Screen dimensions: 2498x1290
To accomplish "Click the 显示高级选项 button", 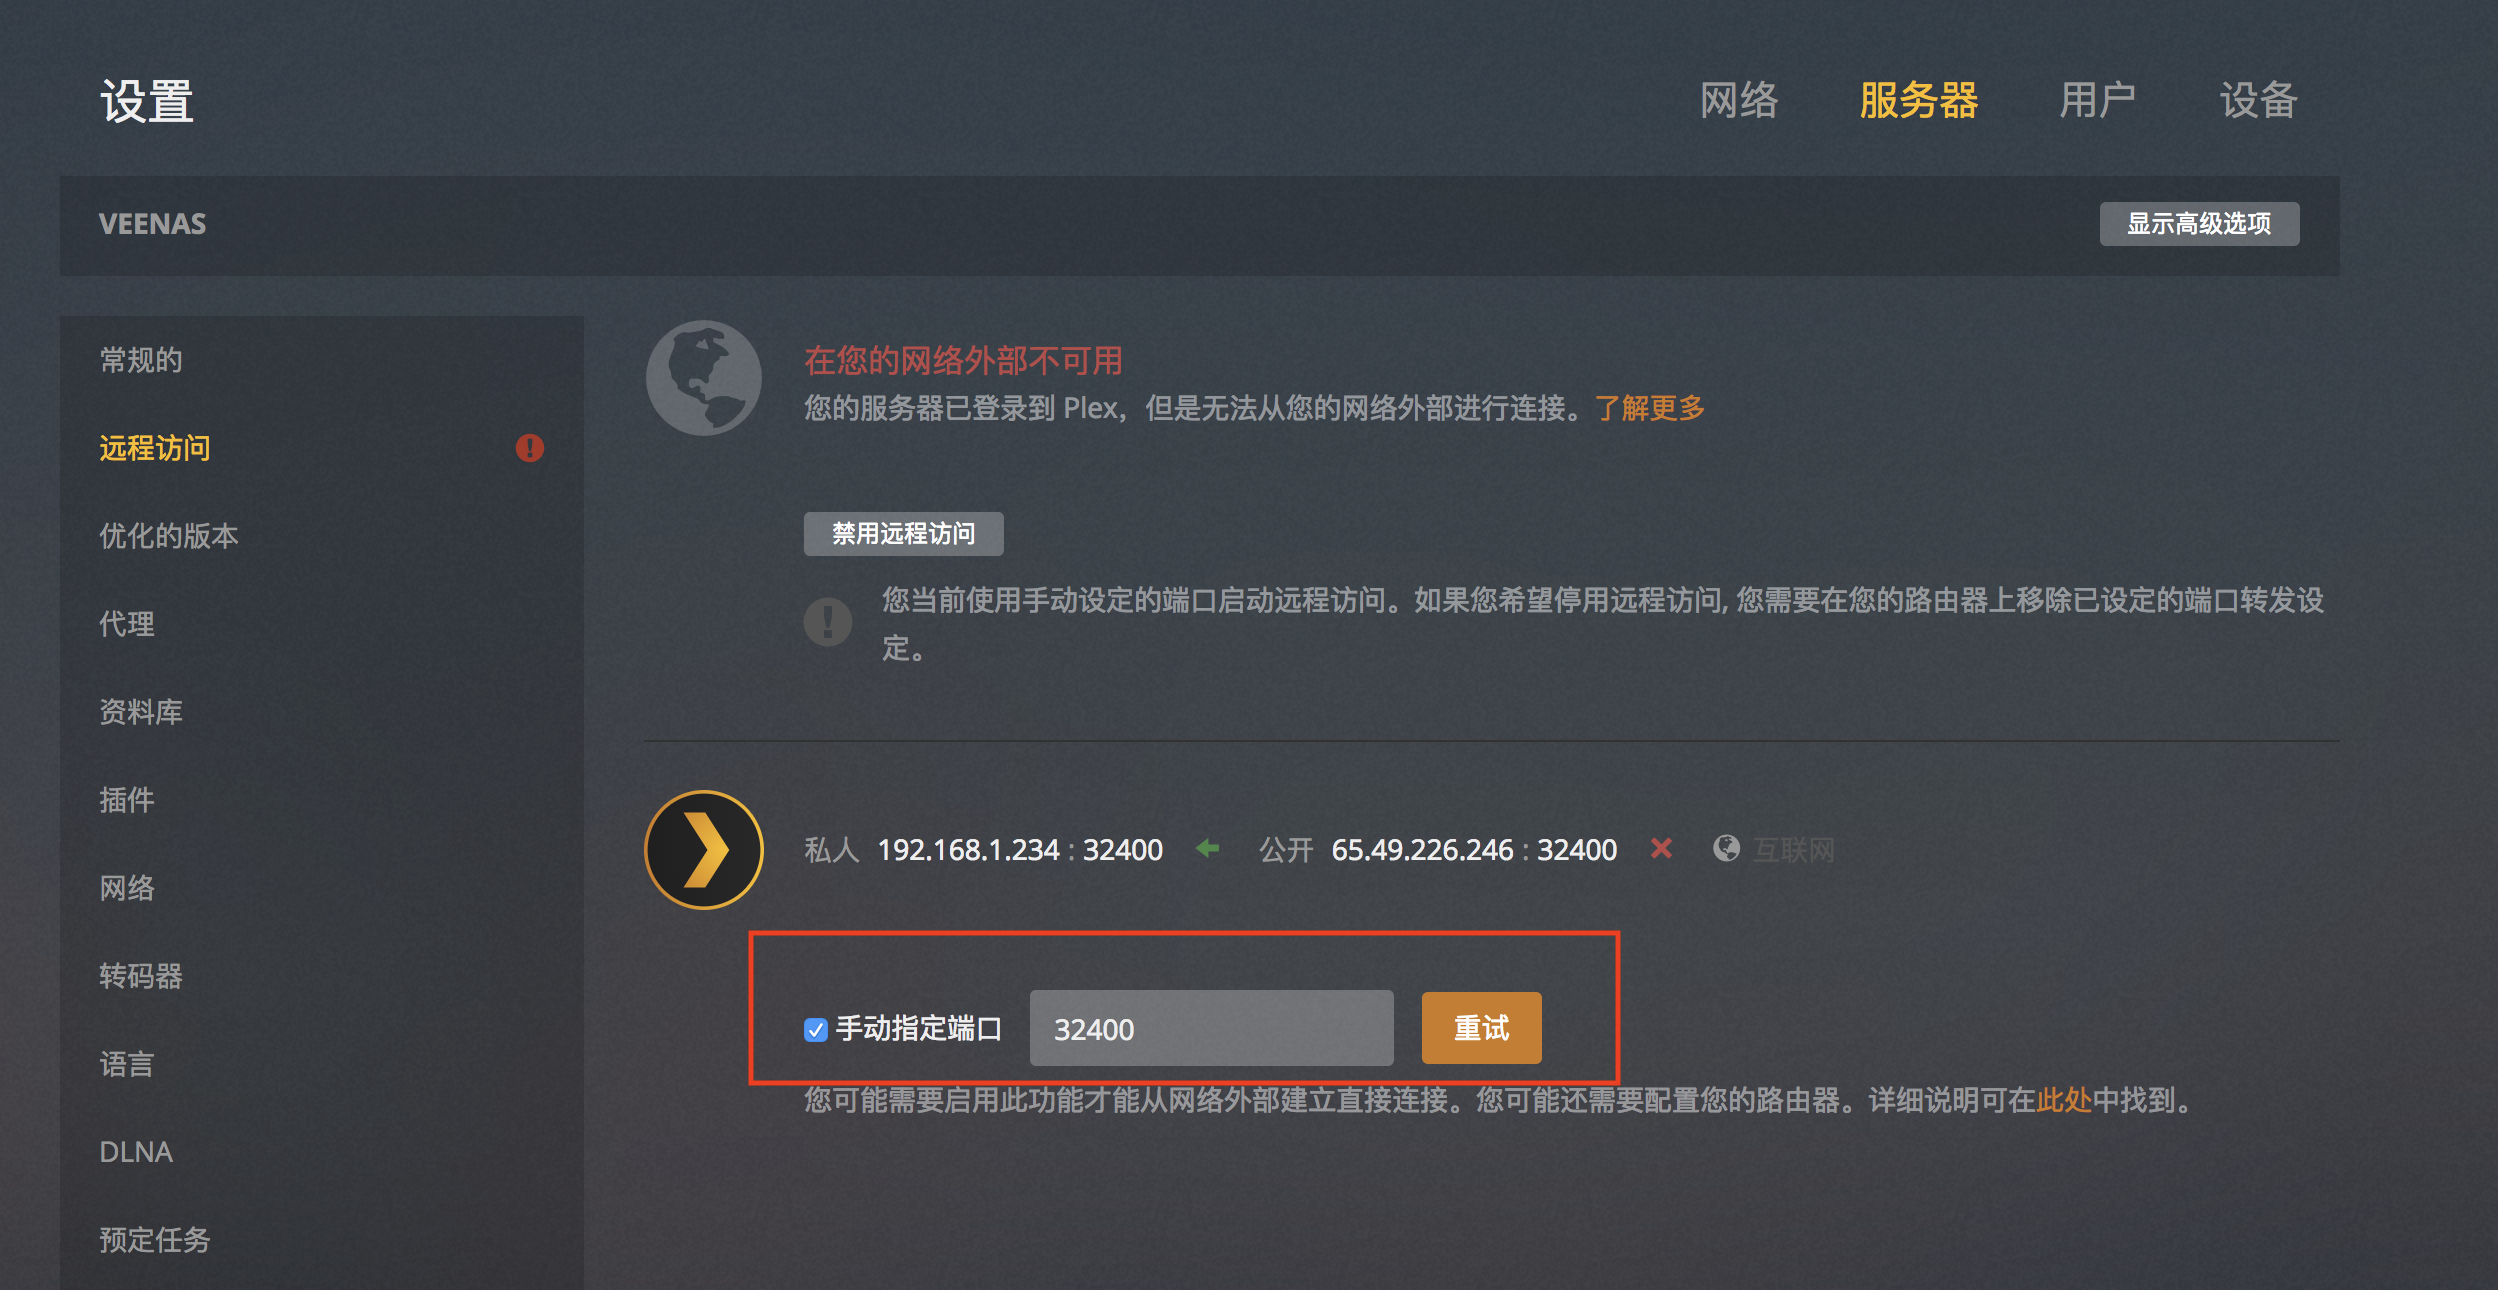I will [2199, 224].
